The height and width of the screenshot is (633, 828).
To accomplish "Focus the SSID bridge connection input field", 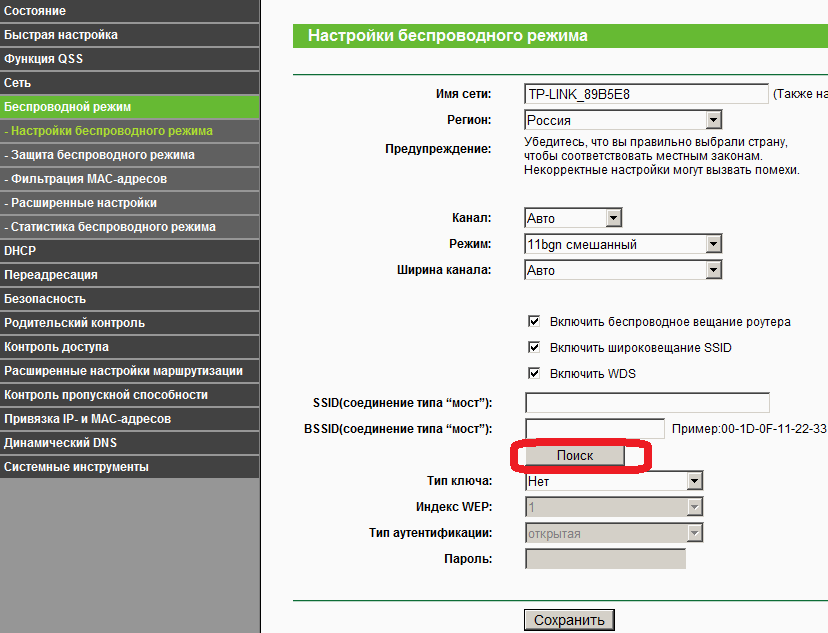I will click(x=647, y=403).
